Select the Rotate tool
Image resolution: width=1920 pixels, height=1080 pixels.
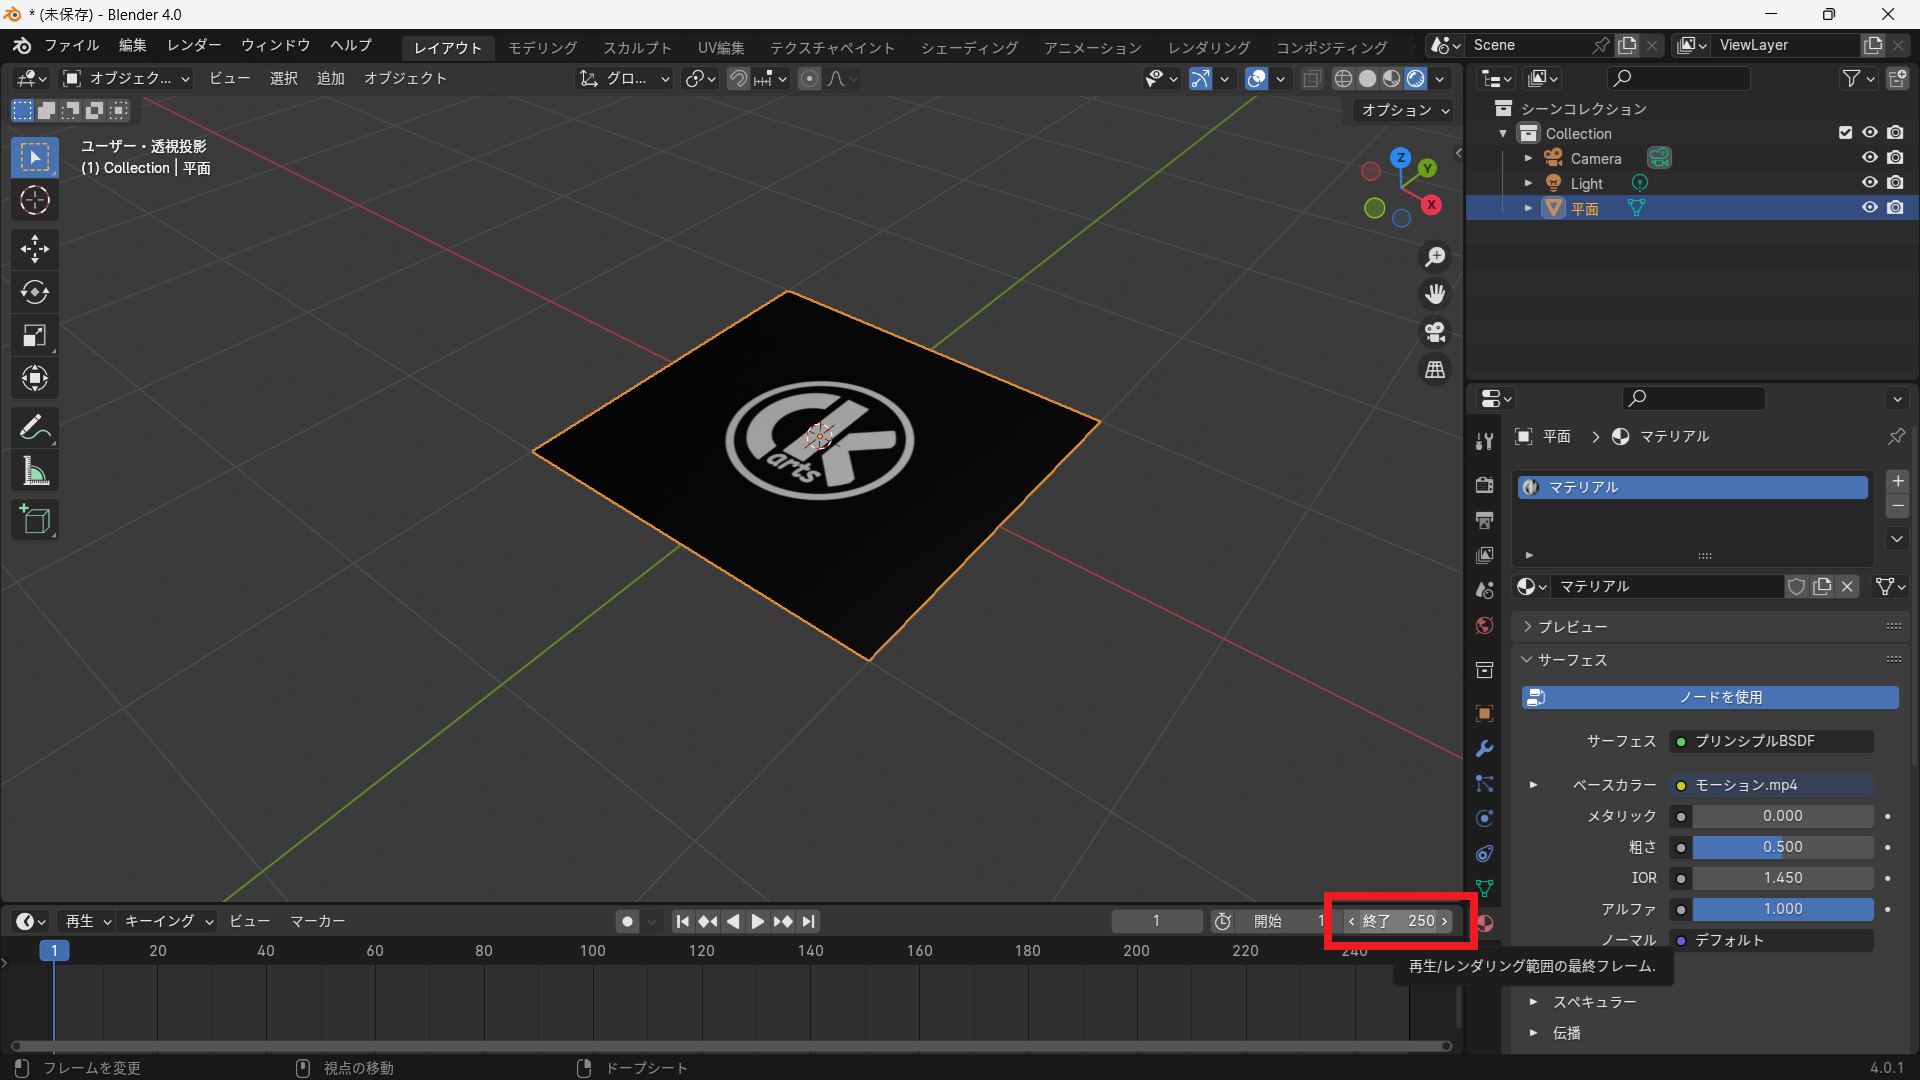point(35,292)
